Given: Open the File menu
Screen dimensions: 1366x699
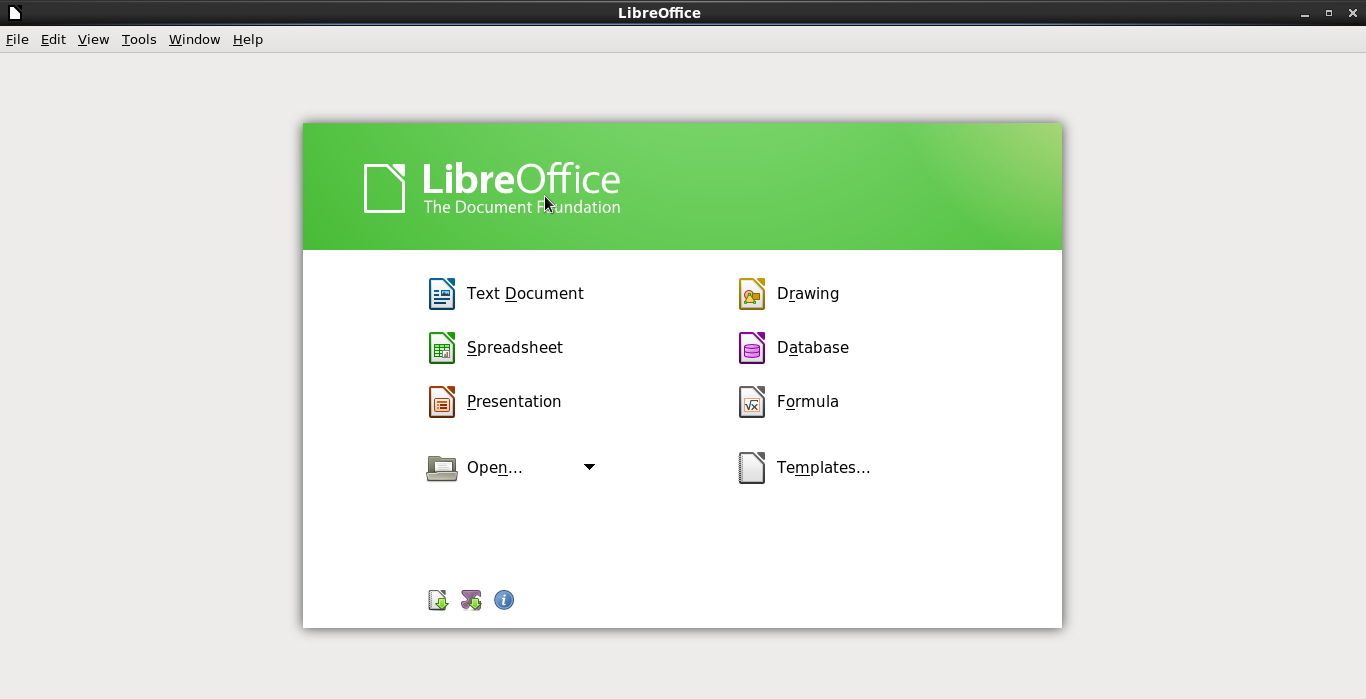Looking at the screenshot, I should pos(17,40).
